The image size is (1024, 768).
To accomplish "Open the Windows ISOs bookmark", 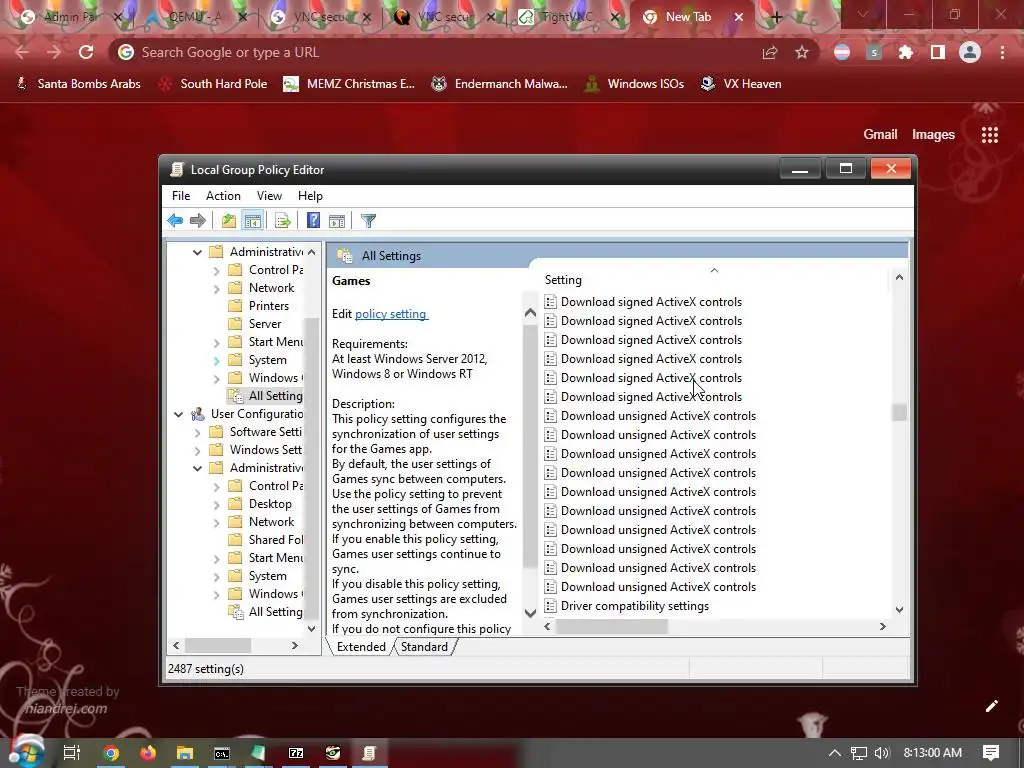I will [635, 84].
